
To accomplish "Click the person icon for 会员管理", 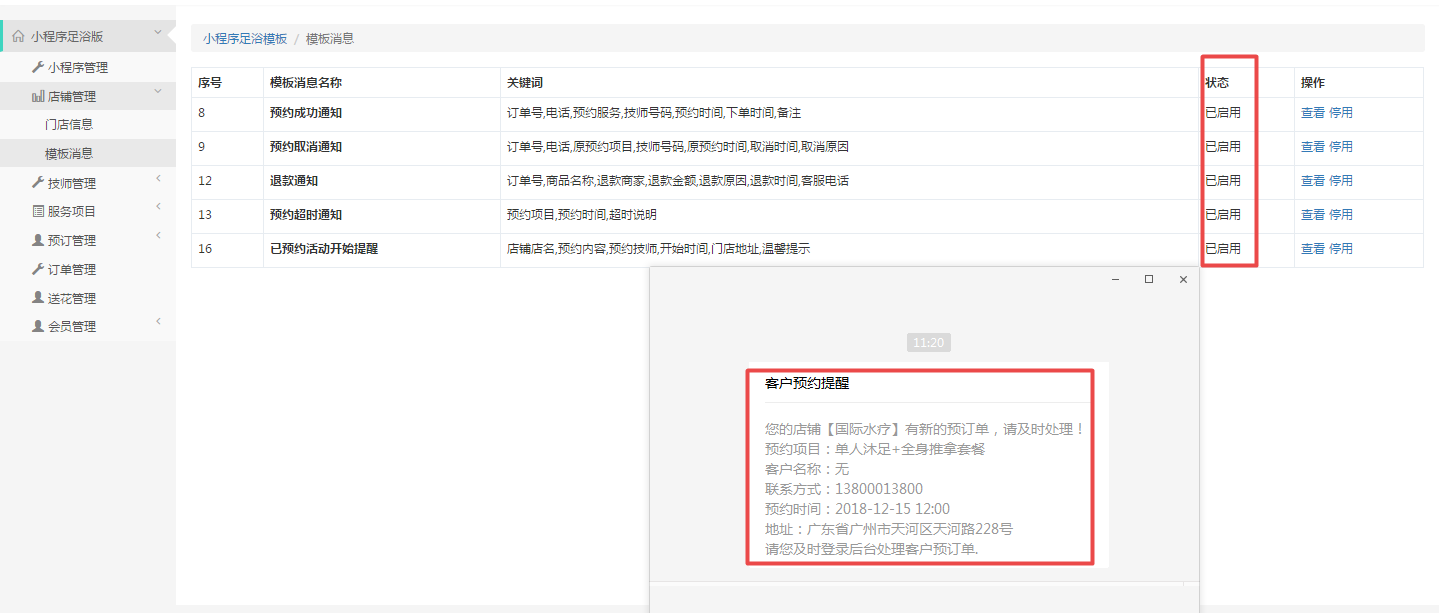I will [x=38, y=327].
